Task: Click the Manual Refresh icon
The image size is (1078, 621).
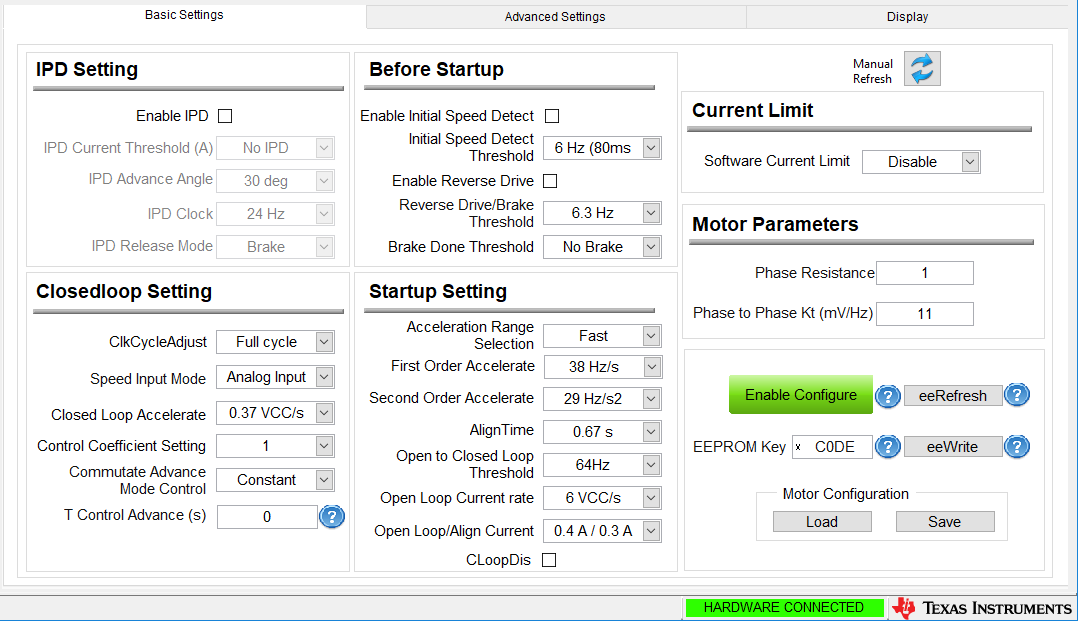Action: pos(922,69)
